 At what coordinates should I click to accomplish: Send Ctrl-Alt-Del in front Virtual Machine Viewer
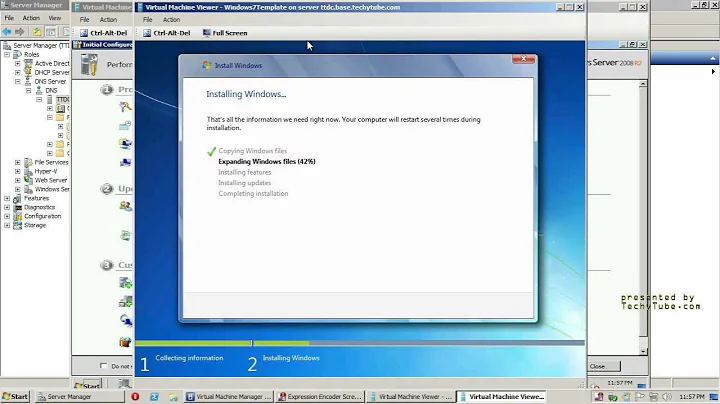click(x=167, y=33)
